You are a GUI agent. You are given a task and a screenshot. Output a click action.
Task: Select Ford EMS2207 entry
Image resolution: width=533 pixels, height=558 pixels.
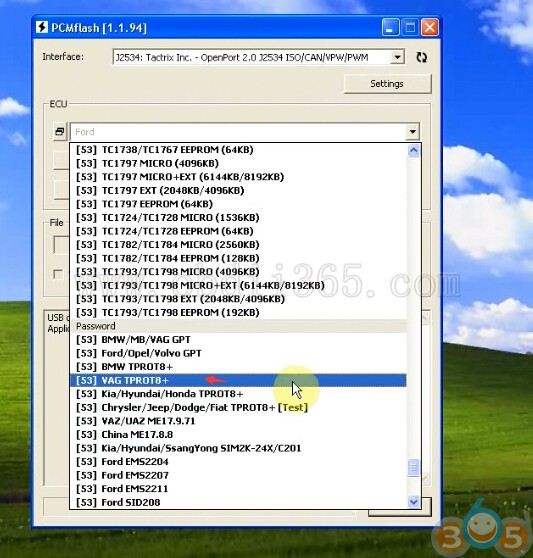pyautogui.click(x=238, y=475)
